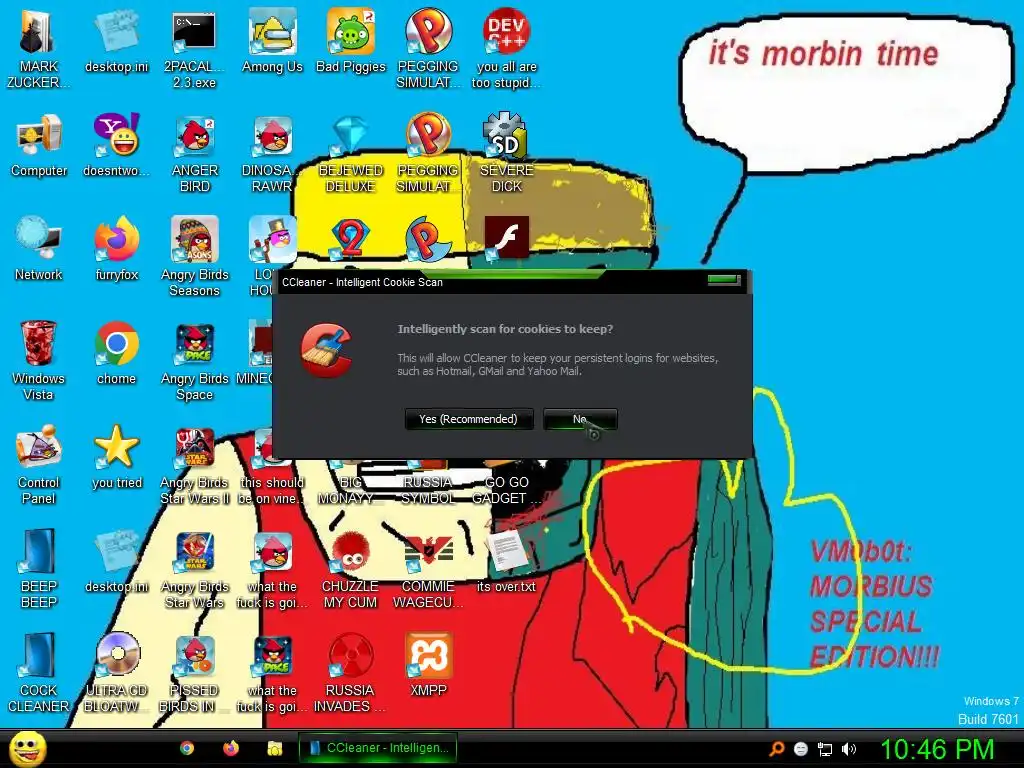Open the file explorer taskbar icon

[274, 748]
